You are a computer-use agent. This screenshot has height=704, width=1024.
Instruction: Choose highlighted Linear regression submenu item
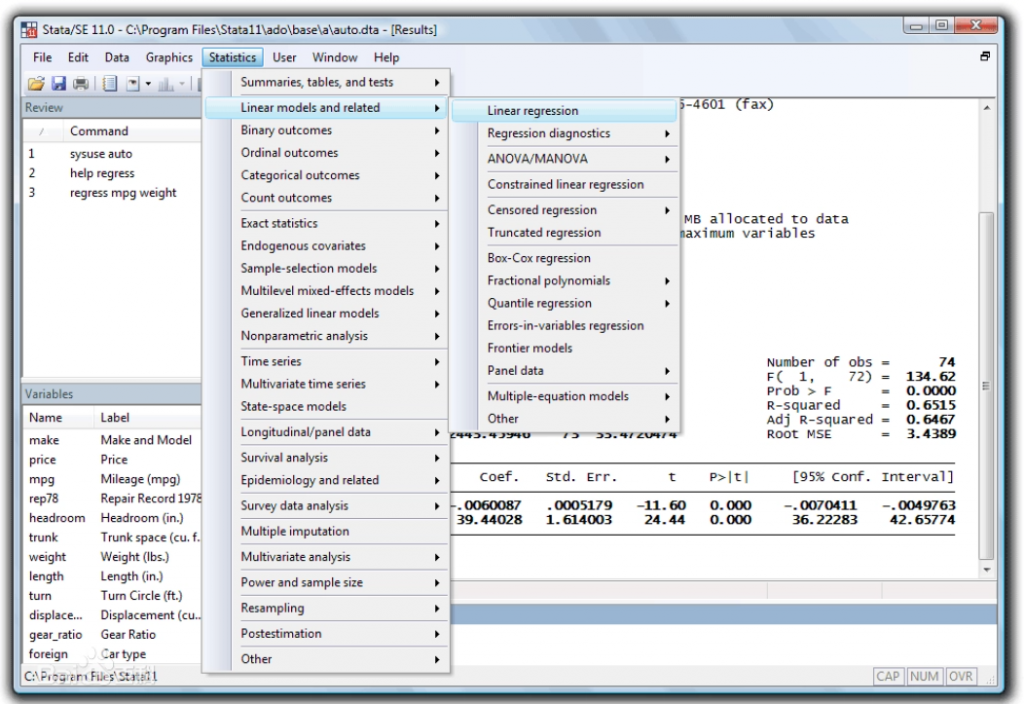564,111
